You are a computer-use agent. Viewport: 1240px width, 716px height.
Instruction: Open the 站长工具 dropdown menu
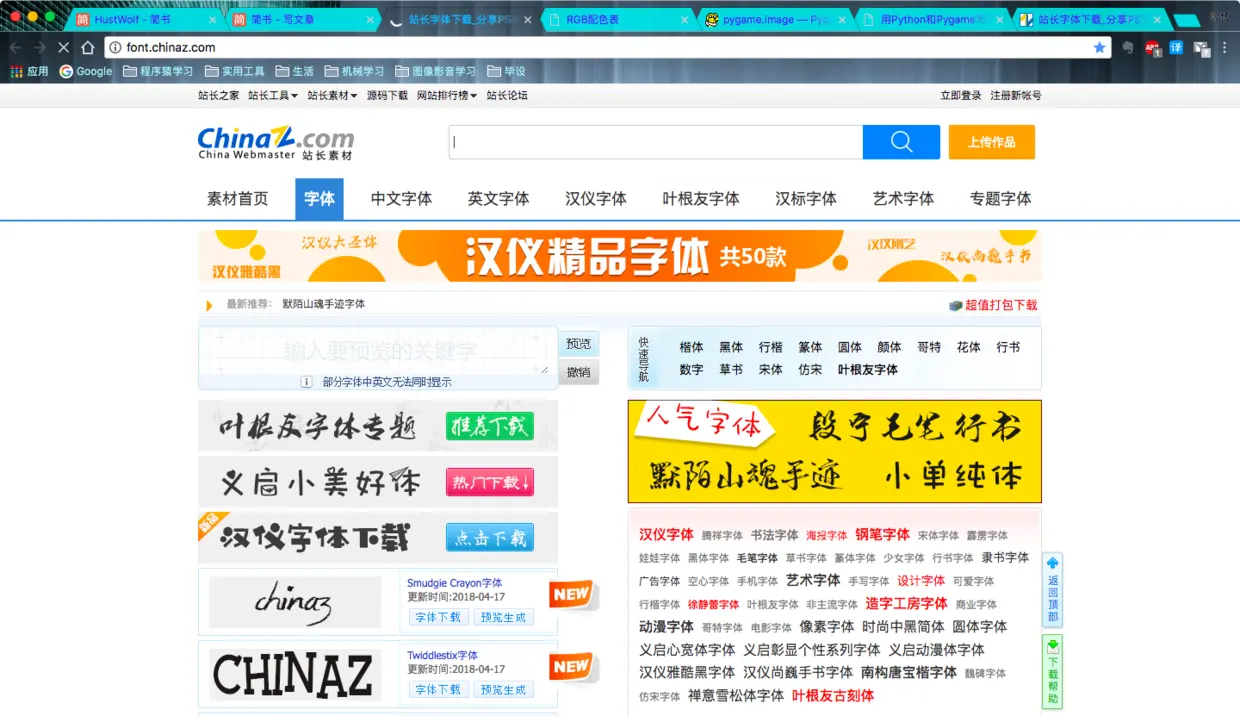[x=273, y=95]
